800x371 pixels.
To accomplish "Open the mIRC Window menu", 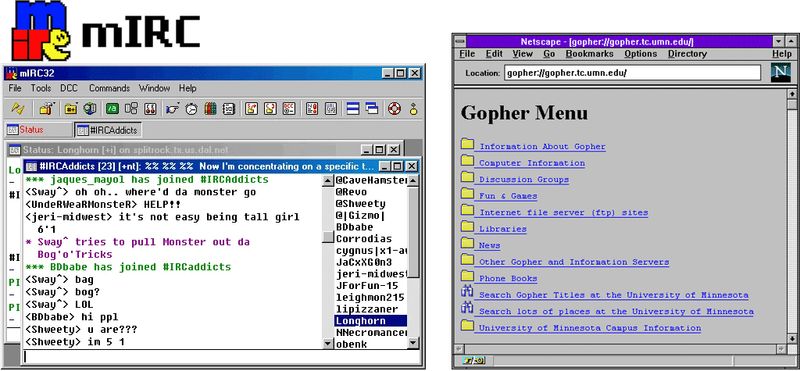I will pyautogui.click(x=155, y=88).
